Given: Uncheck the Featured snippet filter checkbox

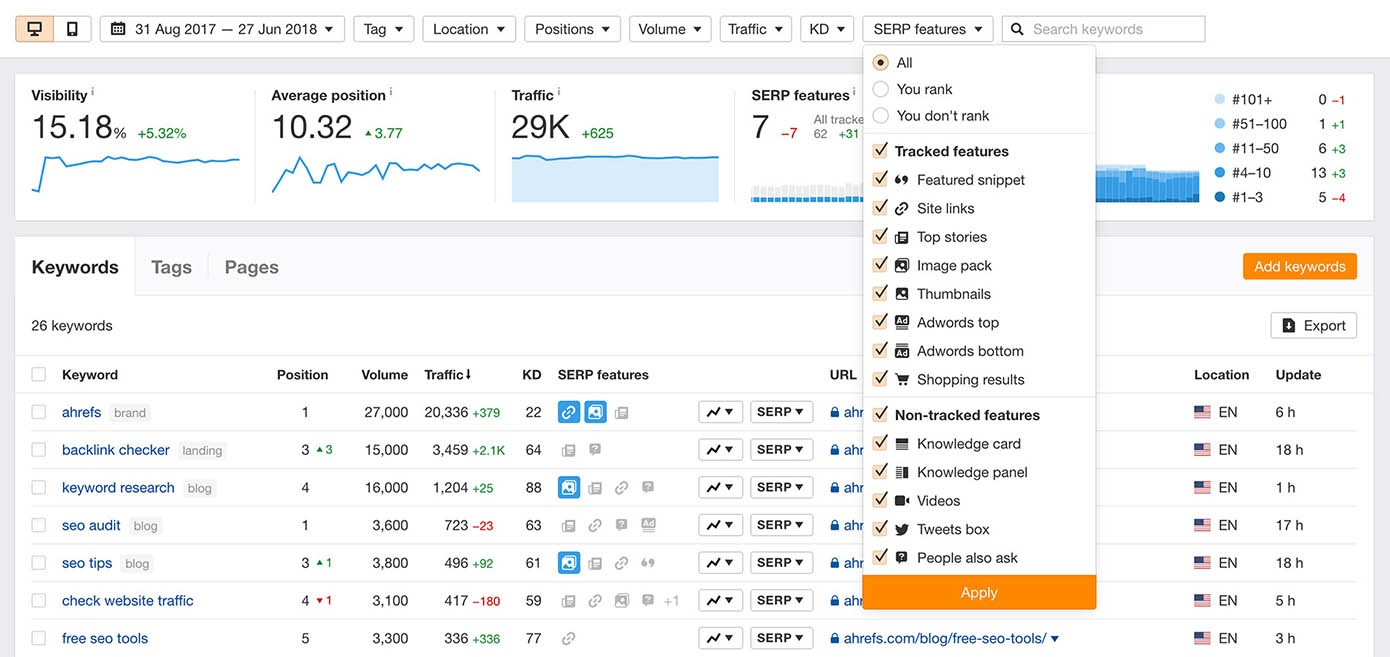Looking at the screenshot, I should 881,179.
